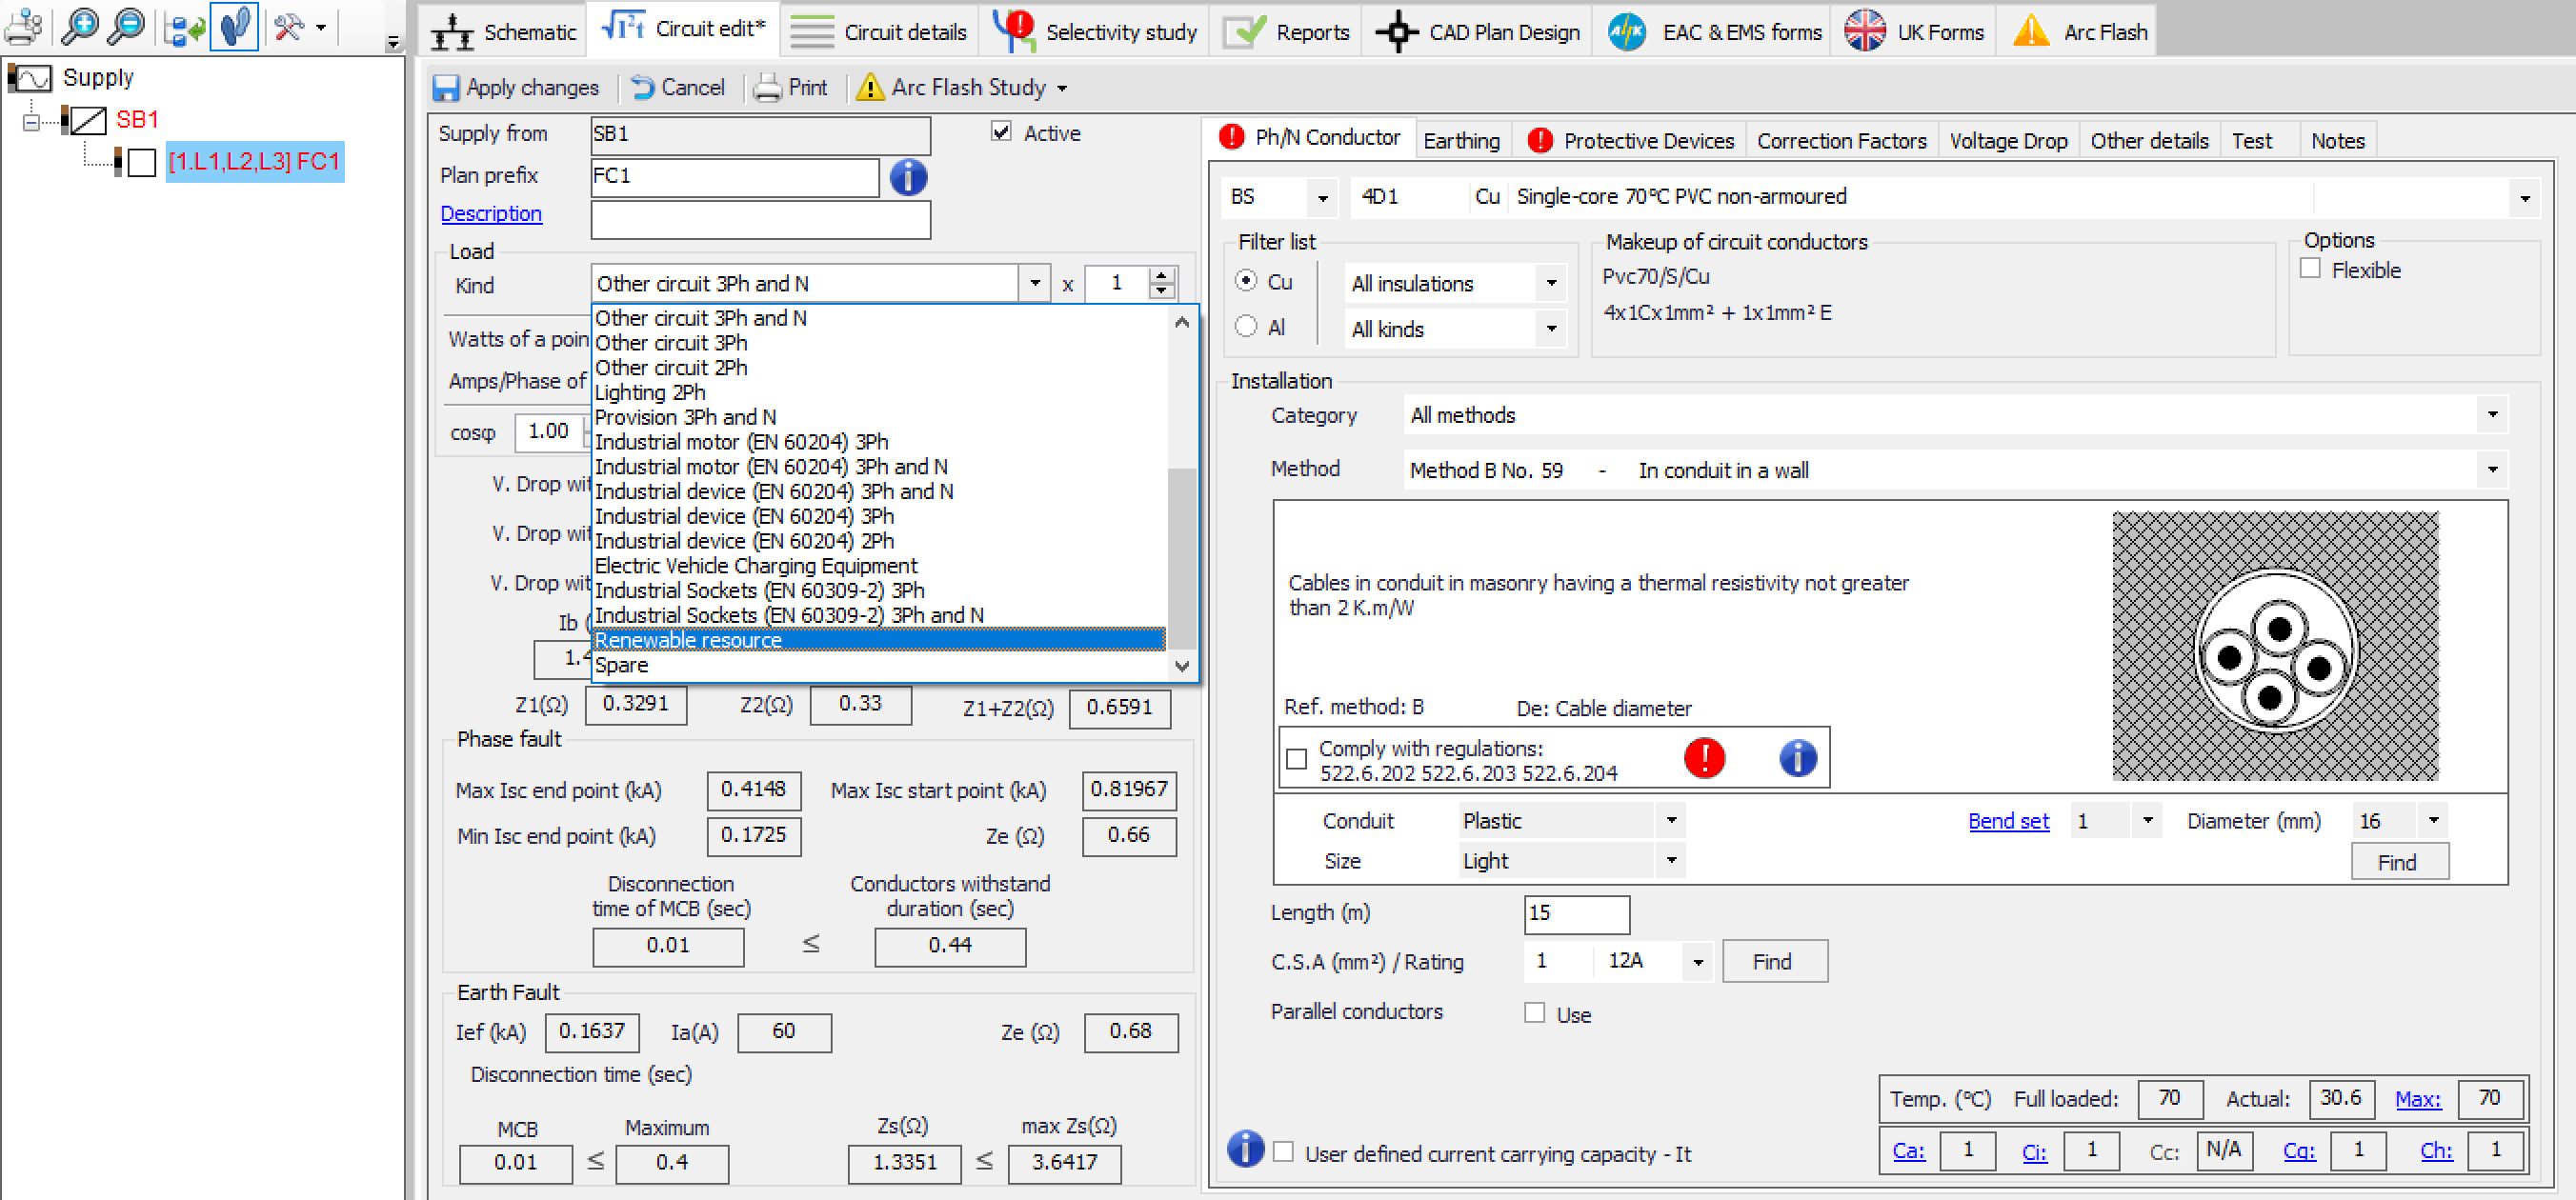This screenshot has height=1200, width=2576.
Task: Click the Print printer icon
Action: coord(767,88)
